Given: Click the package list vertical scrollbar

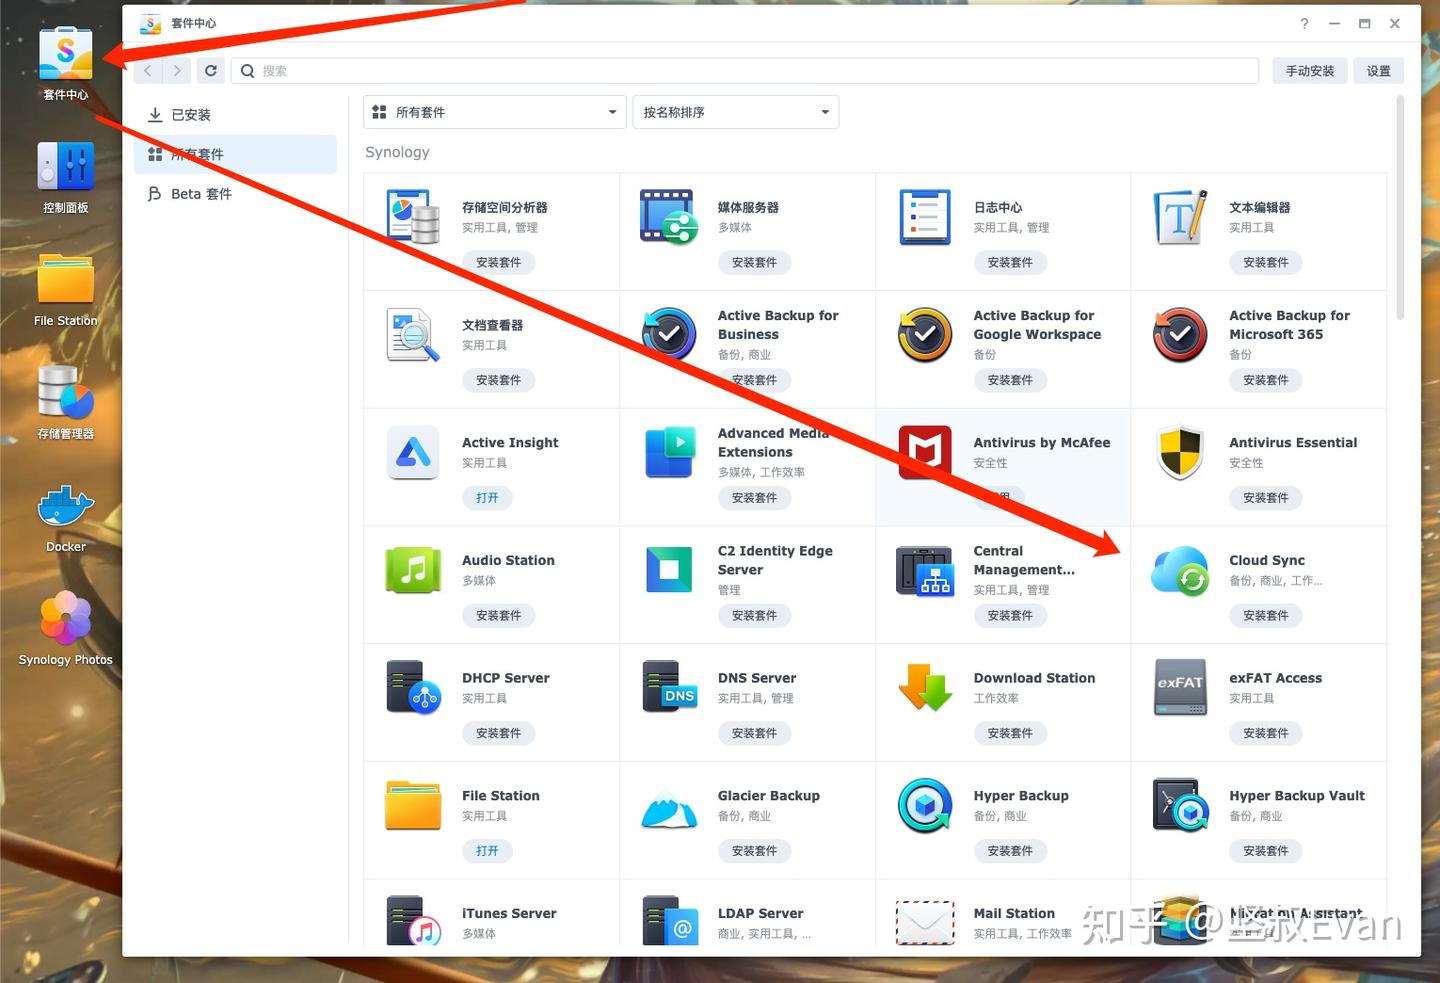Looking at the screenshot, I should (1400, 208).
